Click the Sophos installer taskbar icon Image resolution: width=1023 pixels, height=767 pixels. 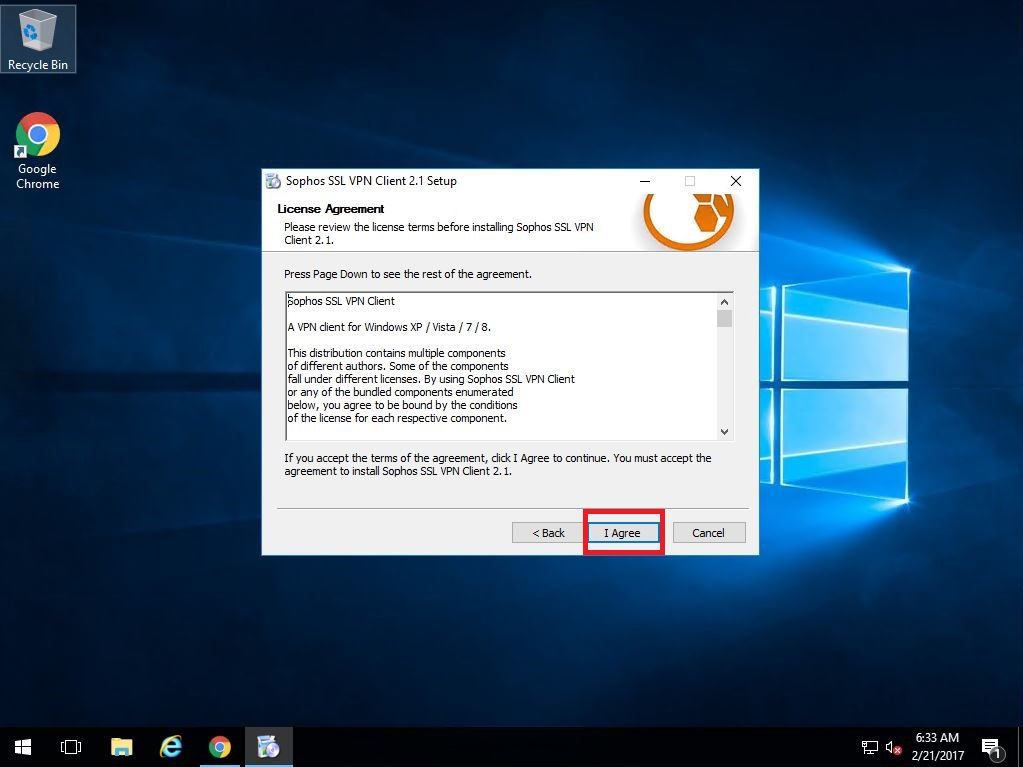[269, 747]
